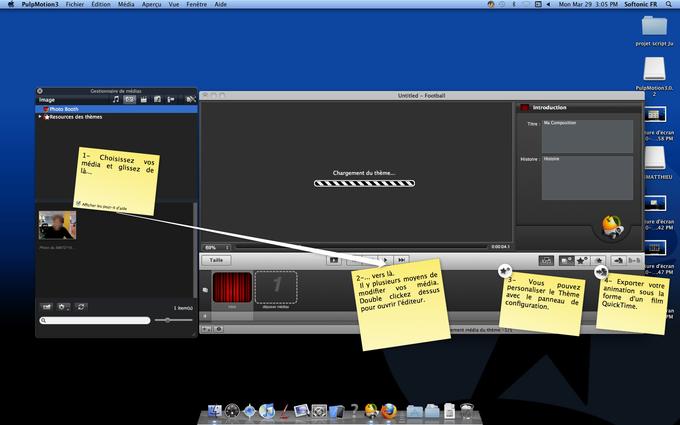Close the Gestionnaire de médias panel
The height and width of the screenshot is (425, 680).
[x=40, y=91]
